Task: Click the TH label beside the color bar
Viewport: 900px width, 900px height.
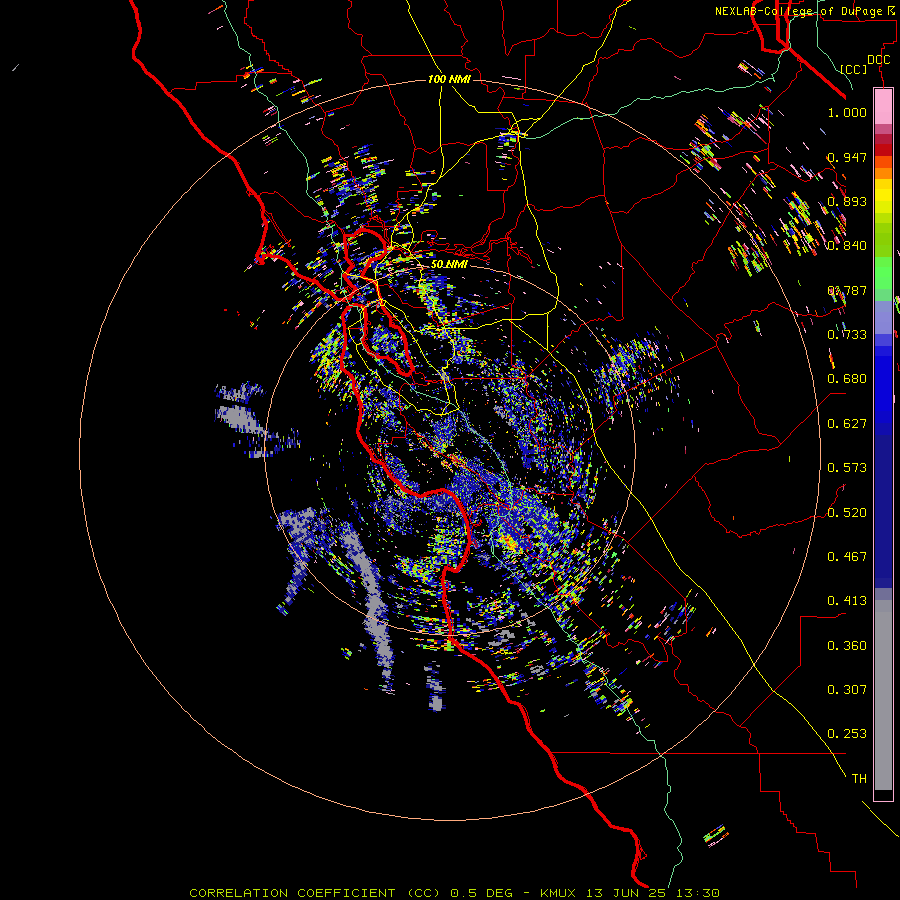Action: [859, 779]
